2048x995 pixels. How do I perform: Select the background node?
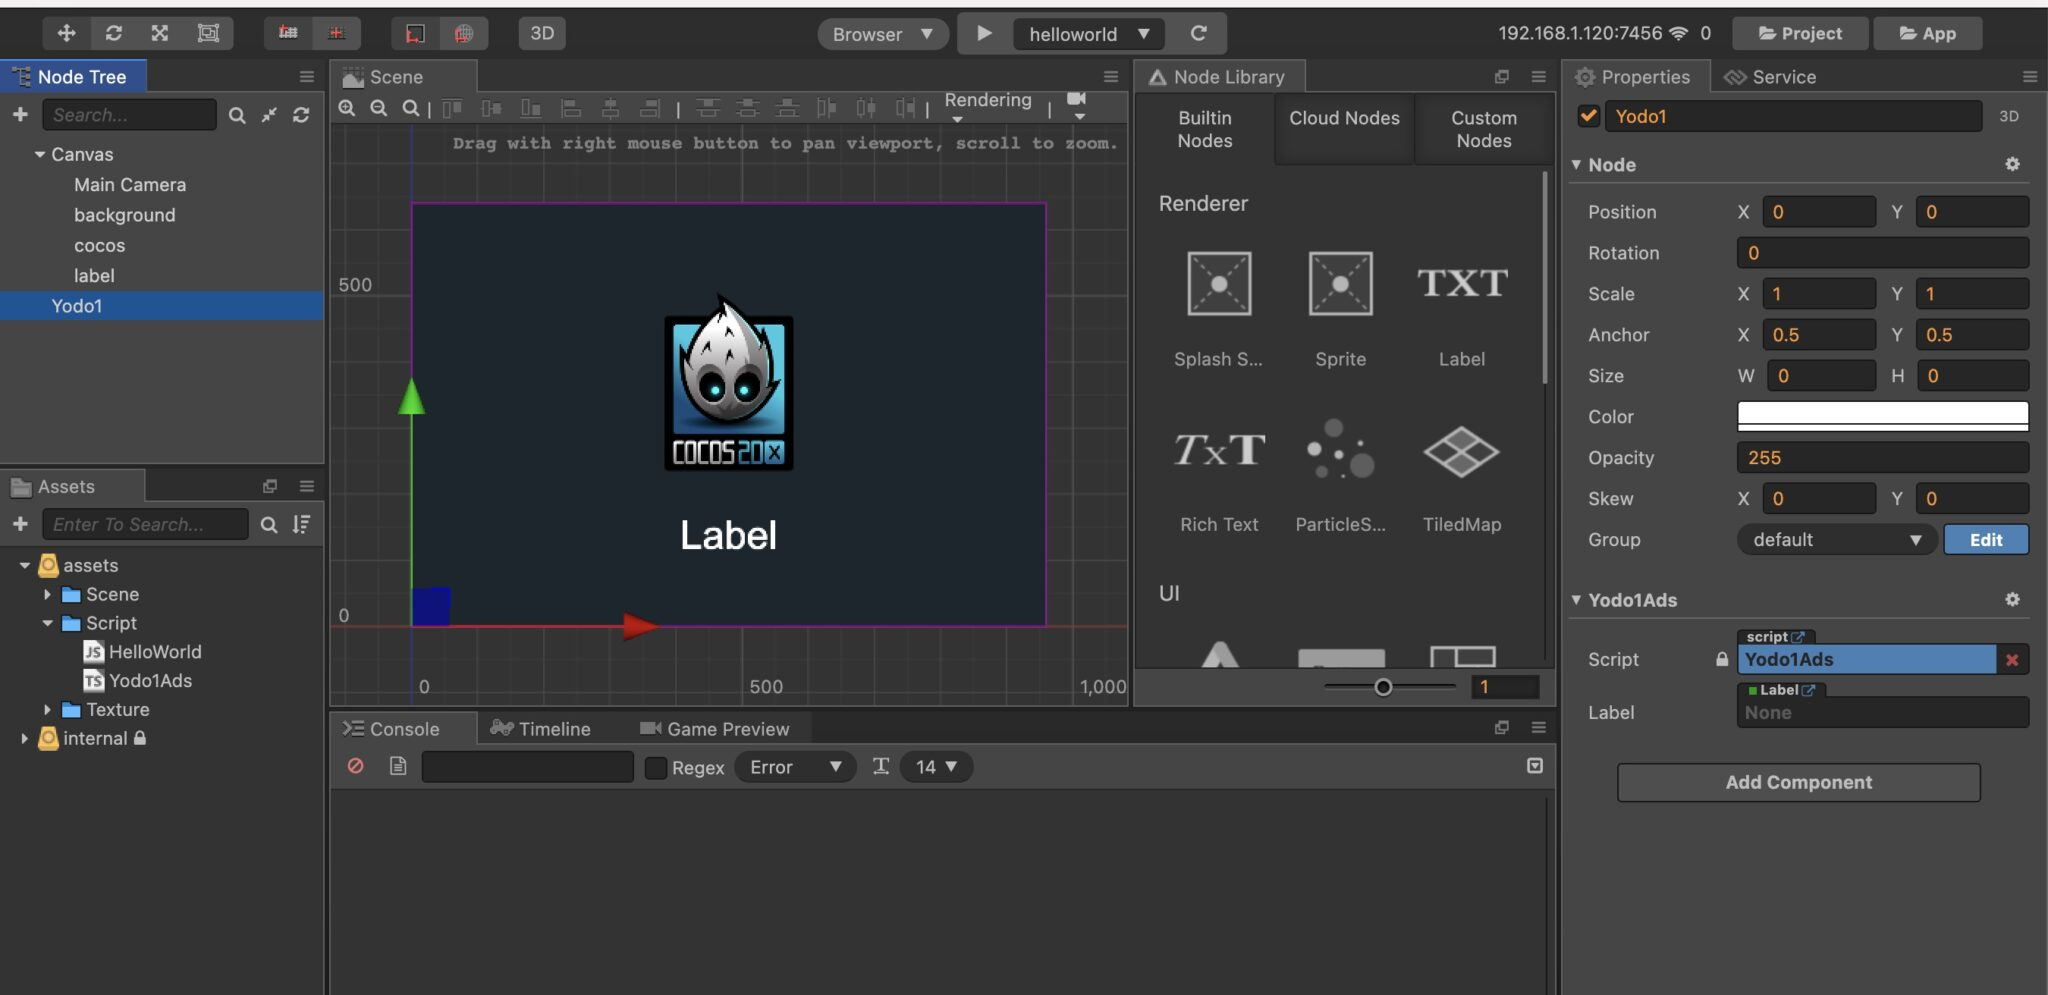coord(125,214)
